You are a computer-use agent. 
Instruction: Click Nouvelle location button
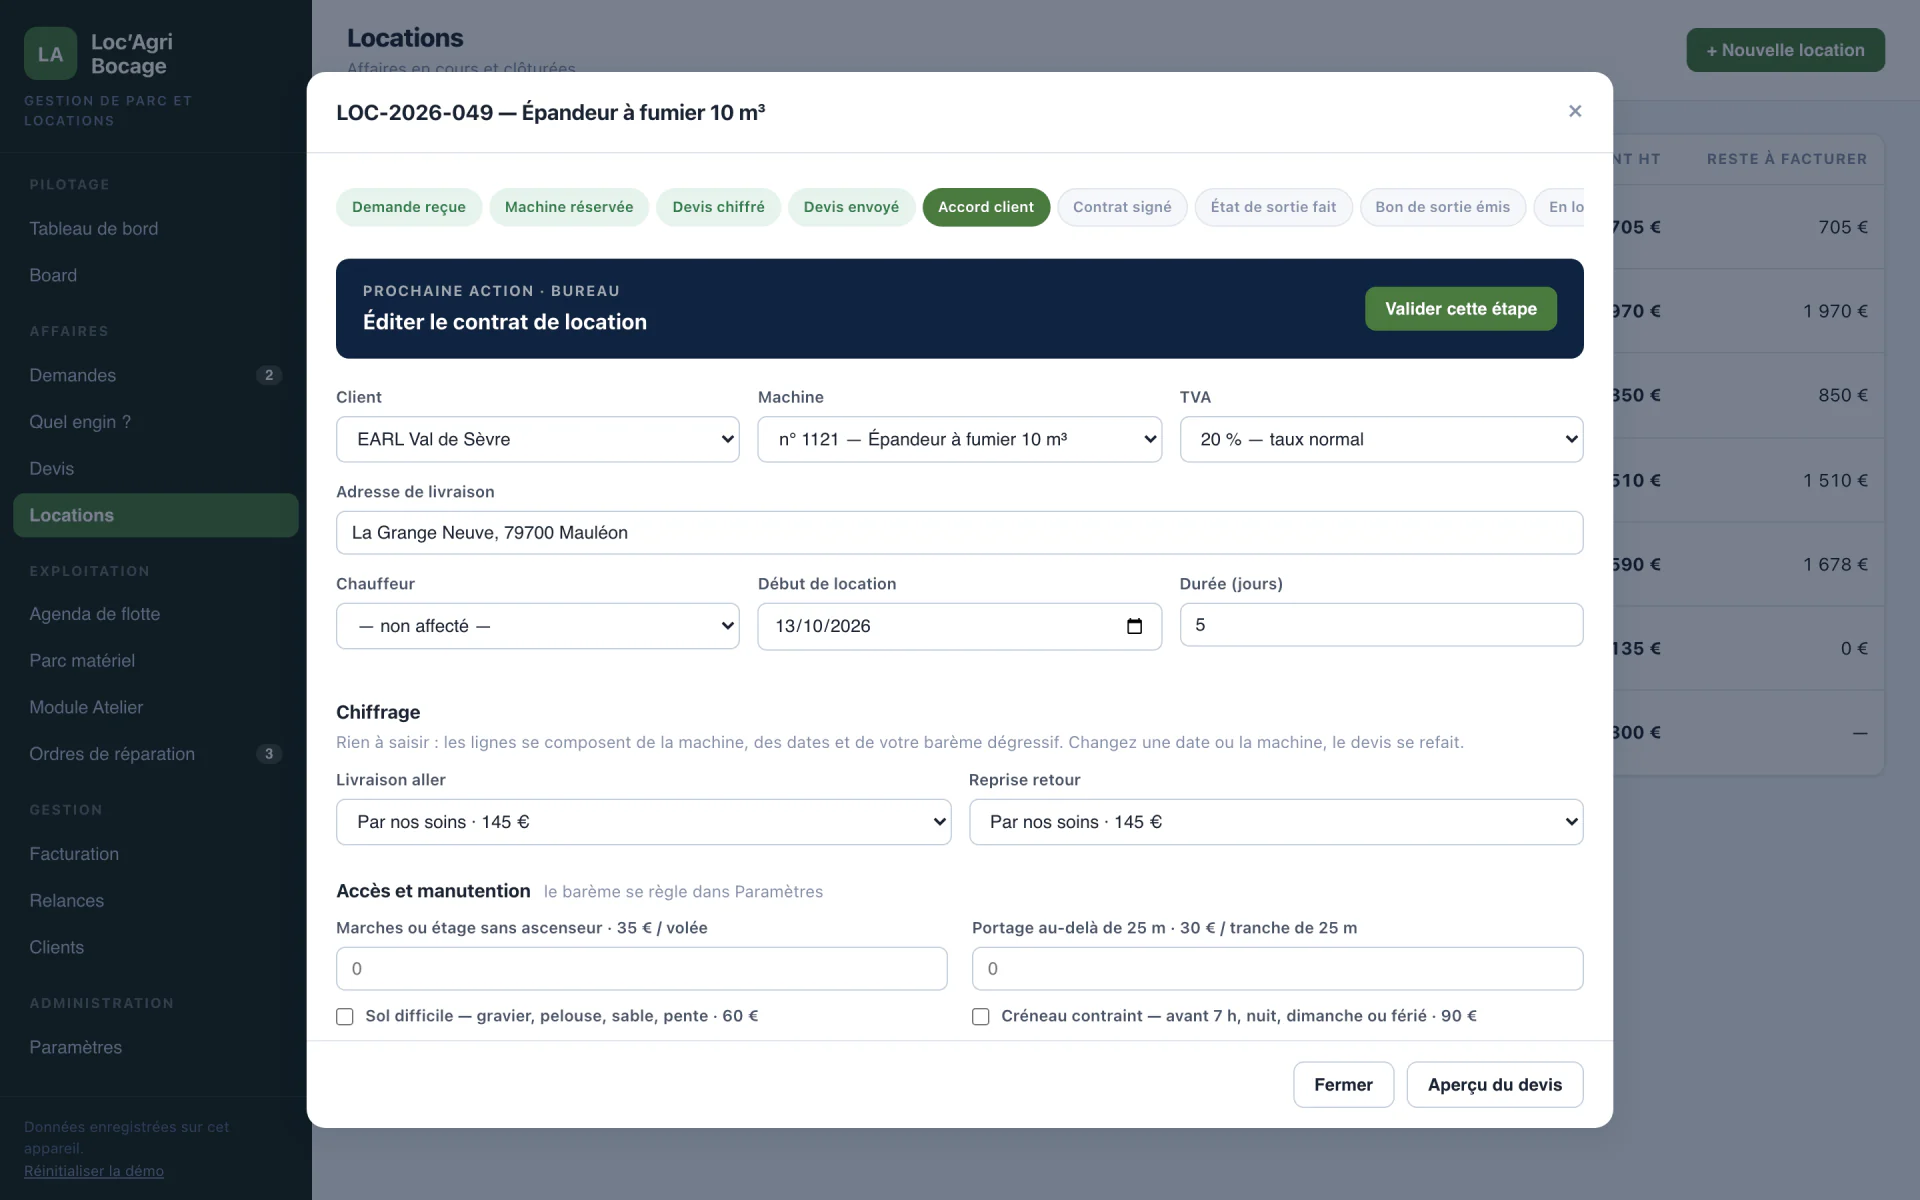[x=1785, y=50]
